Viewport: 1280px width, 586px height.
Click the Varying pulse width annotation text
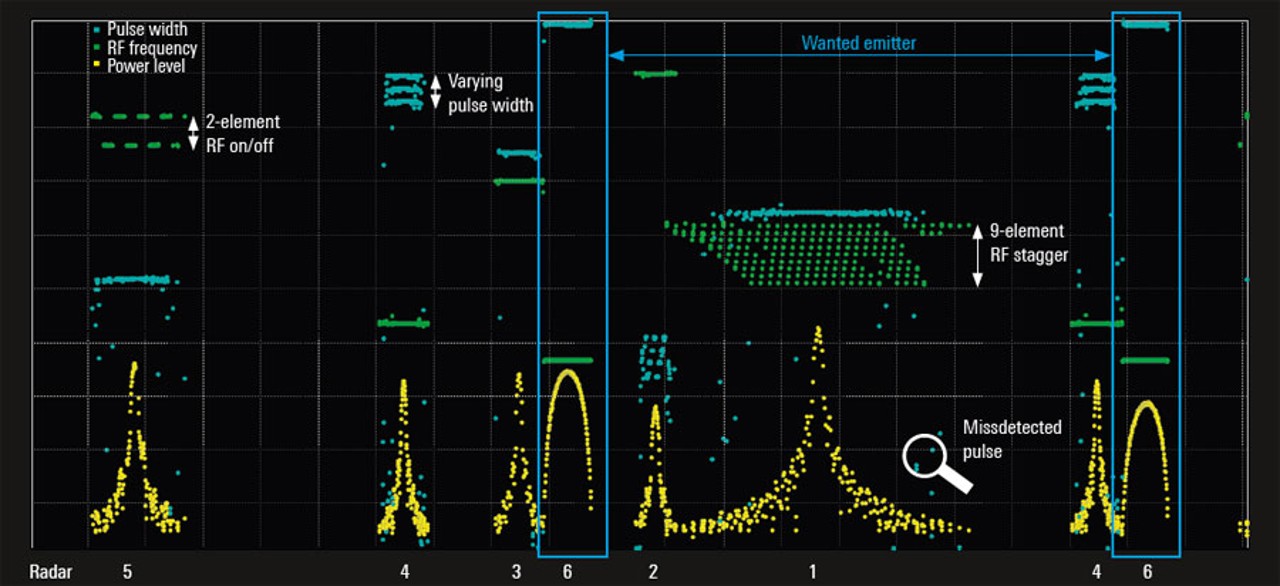pyautogui.click(x=490, y=93)
